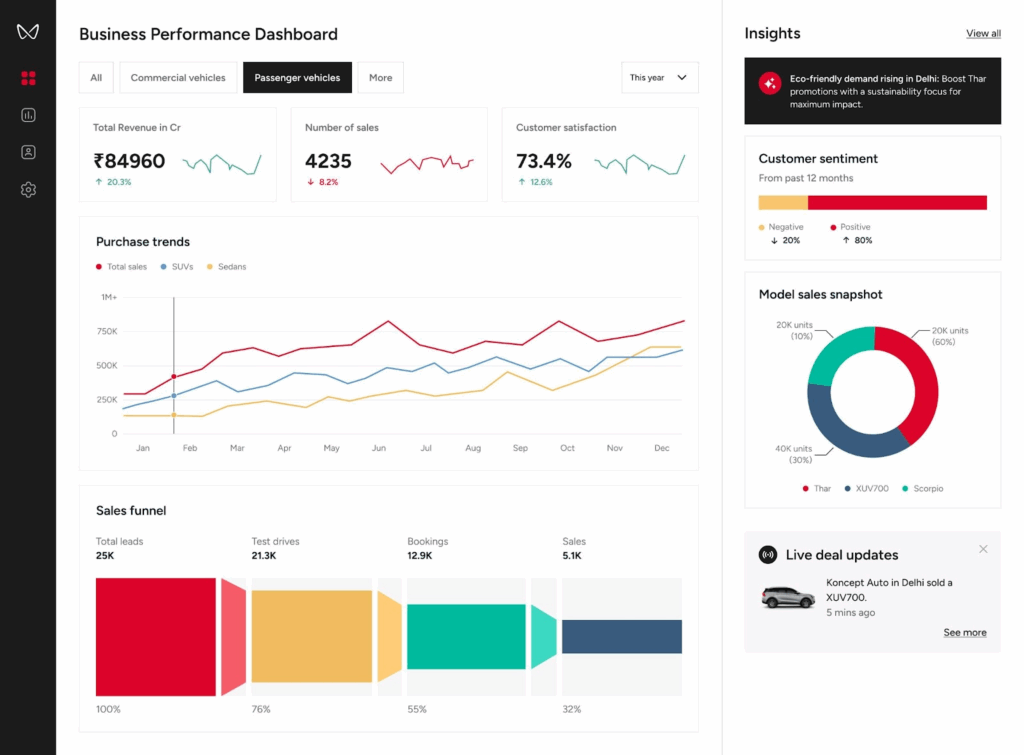
Task: Dismiss the Live deal updates card
Action: pyautogui.click(x=983, y=548)
